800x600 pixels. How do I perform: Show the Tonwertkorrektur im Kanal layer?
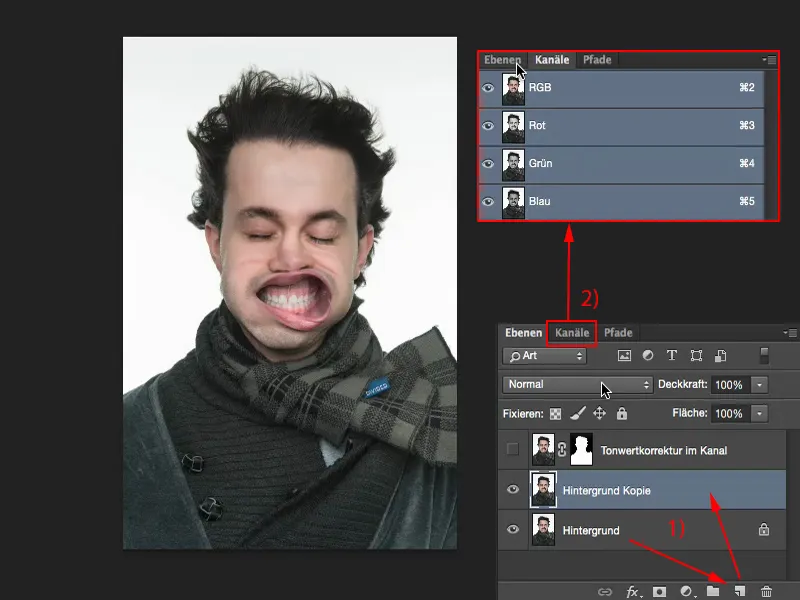(513, 449)
